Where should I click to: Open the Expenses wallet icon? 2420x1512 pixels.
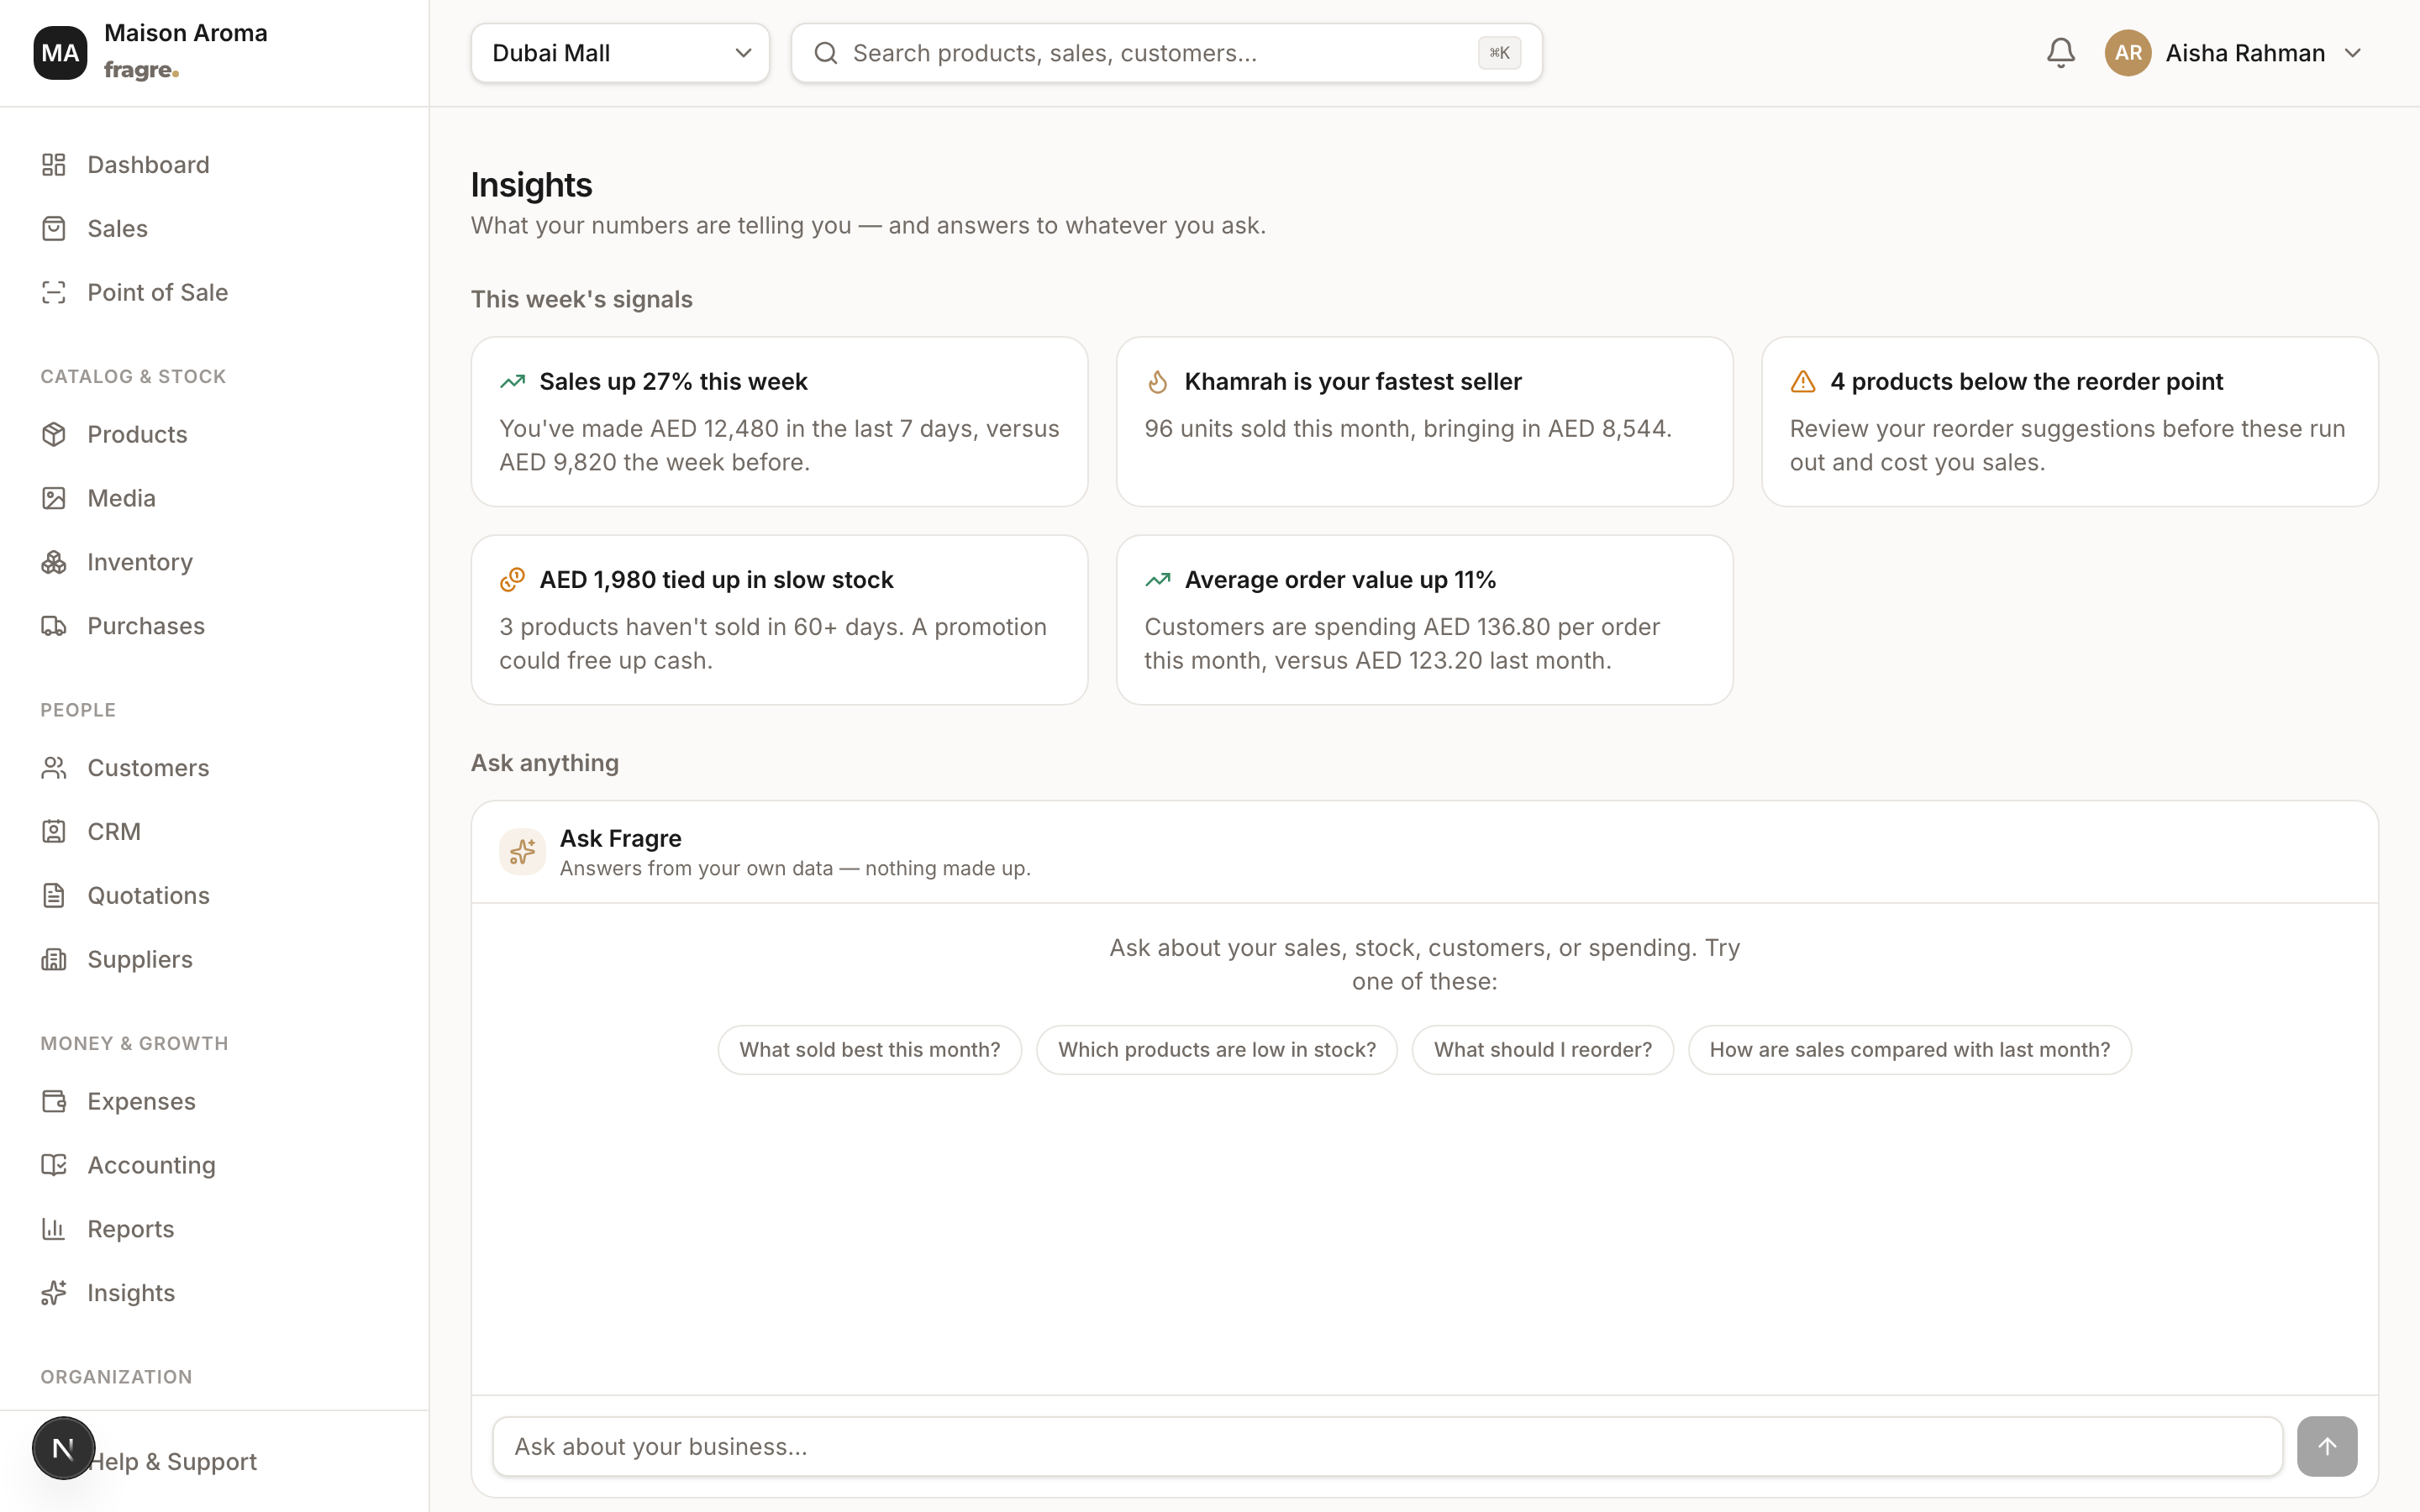coord(54,1101)
